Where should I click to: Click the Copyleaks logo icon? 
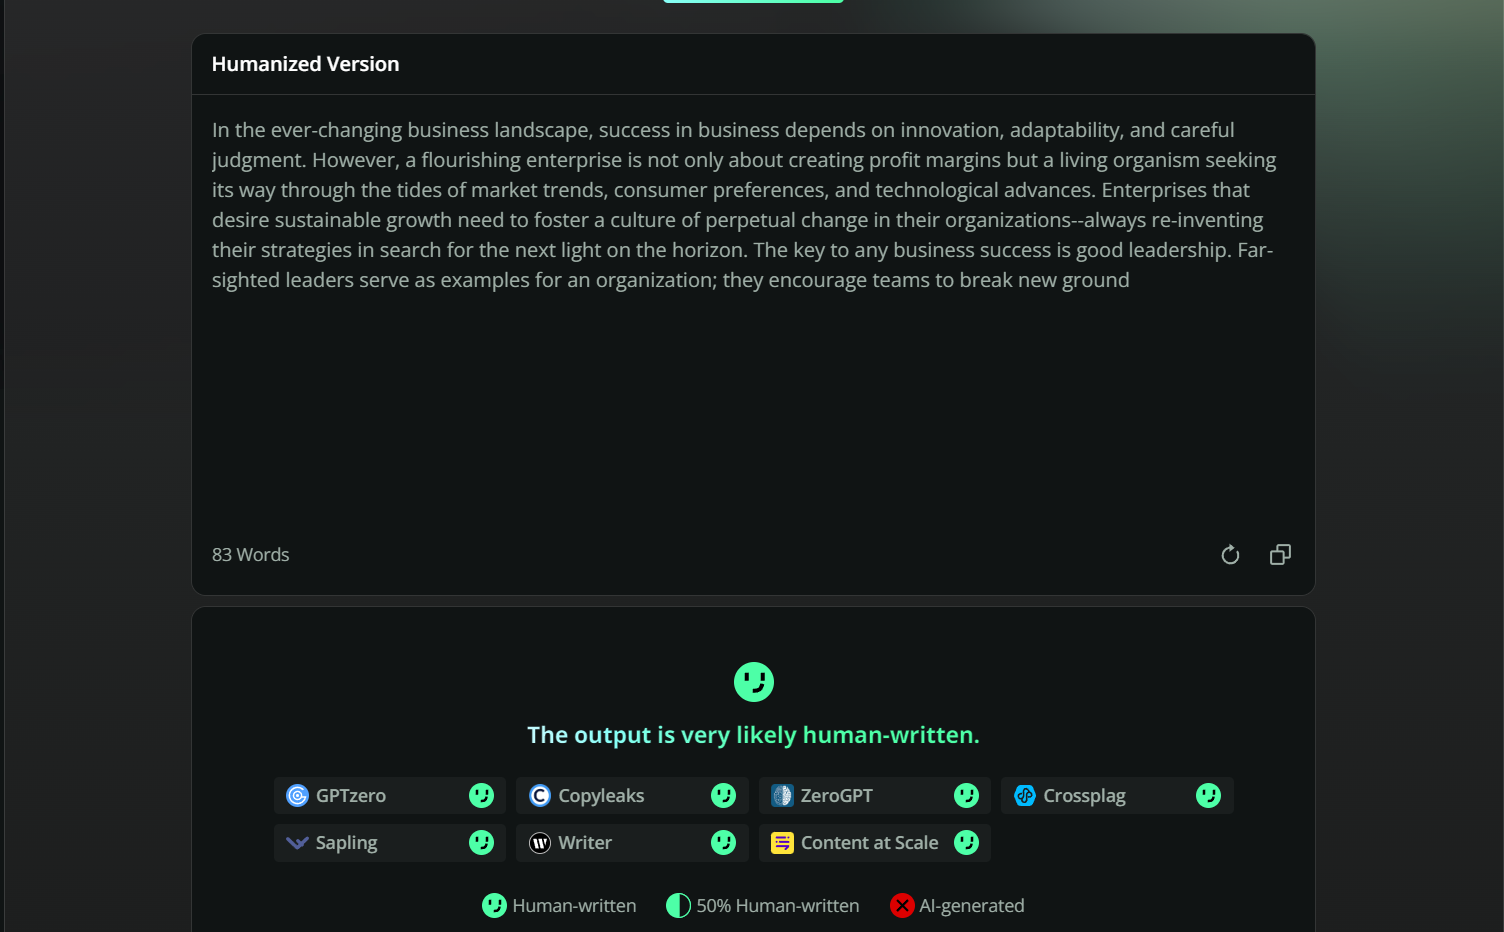pos(540,796)
